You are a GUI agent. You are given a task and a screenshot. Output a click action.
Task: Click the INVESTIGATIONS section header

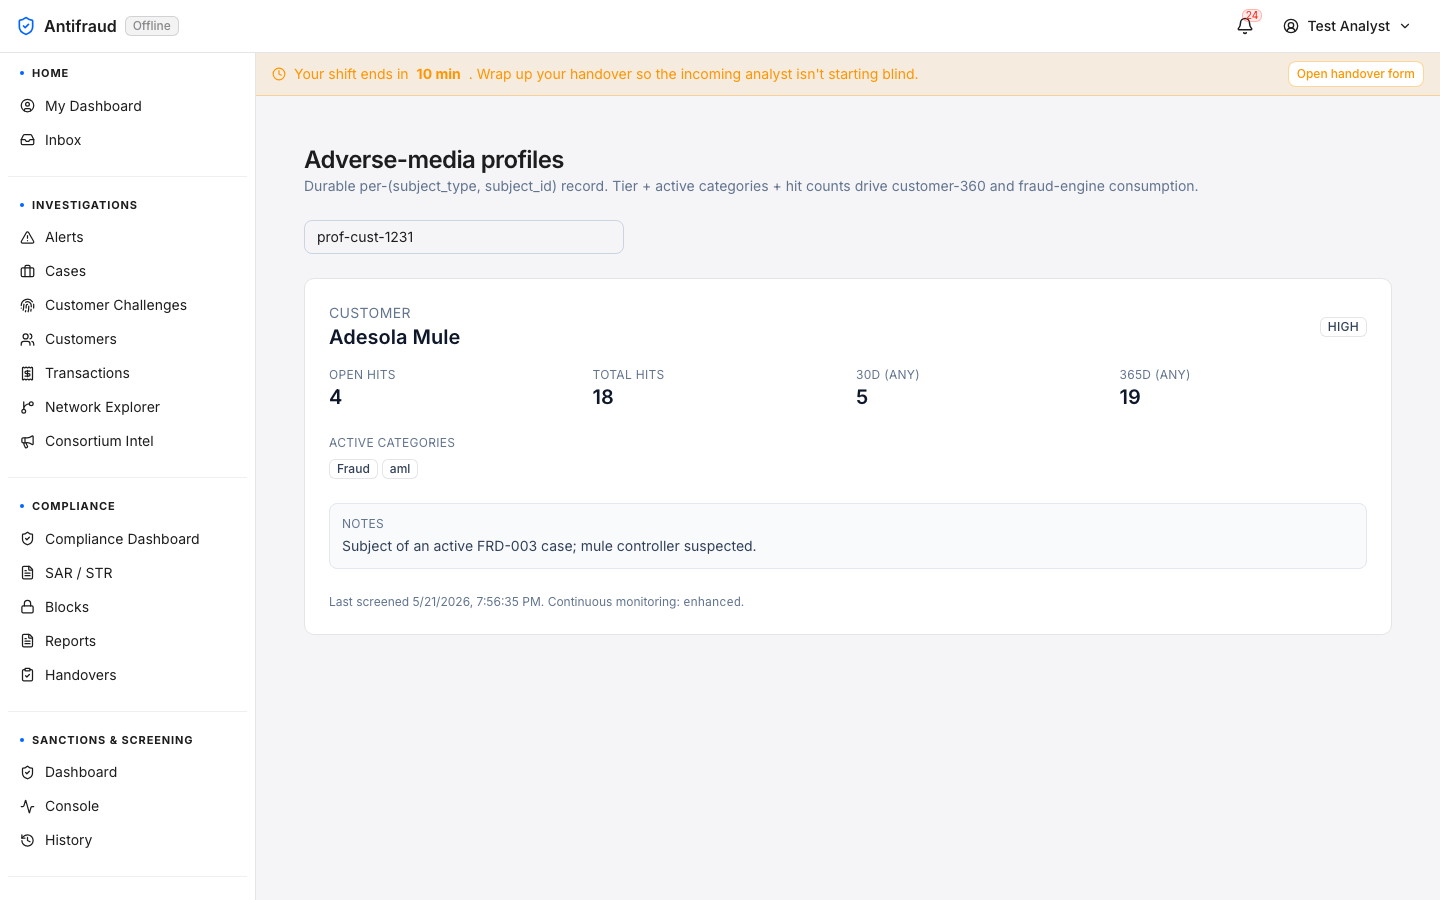pos(85,205)
